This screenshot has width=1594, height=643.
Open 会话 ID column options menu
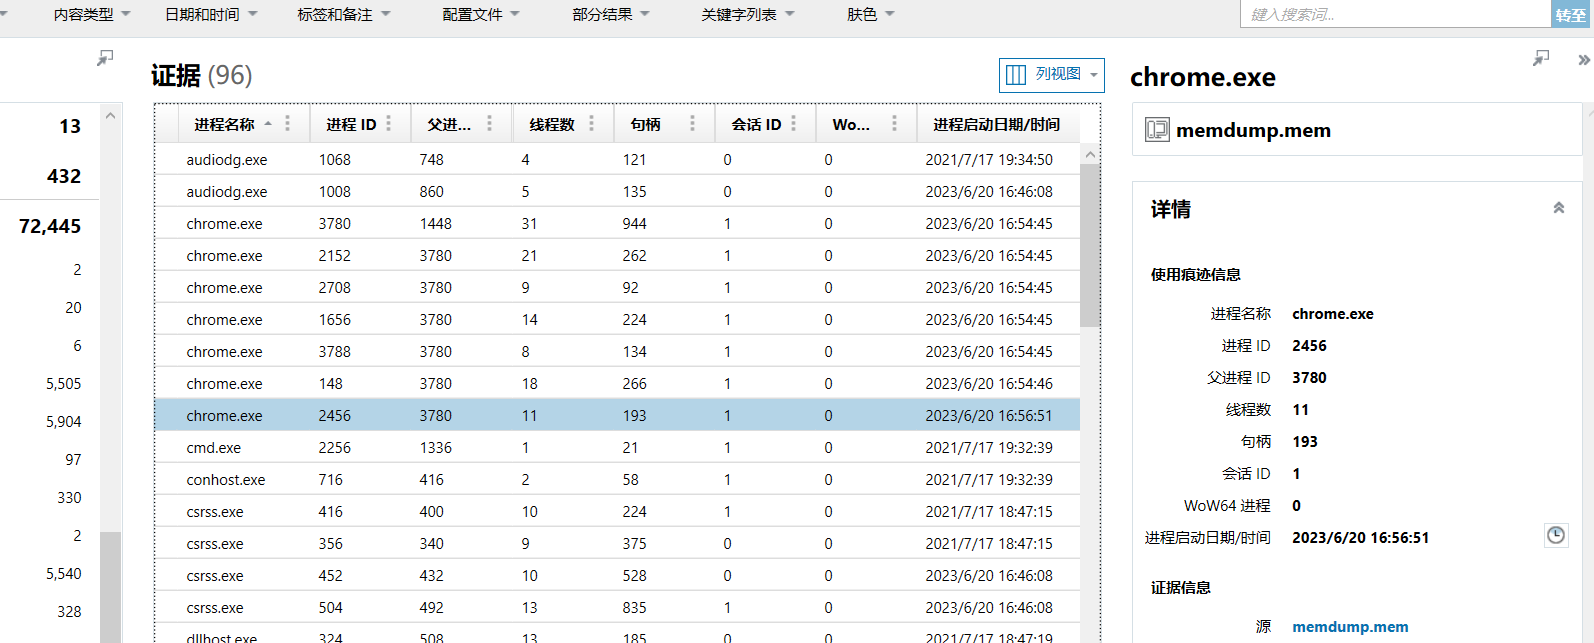coord(793,123)
